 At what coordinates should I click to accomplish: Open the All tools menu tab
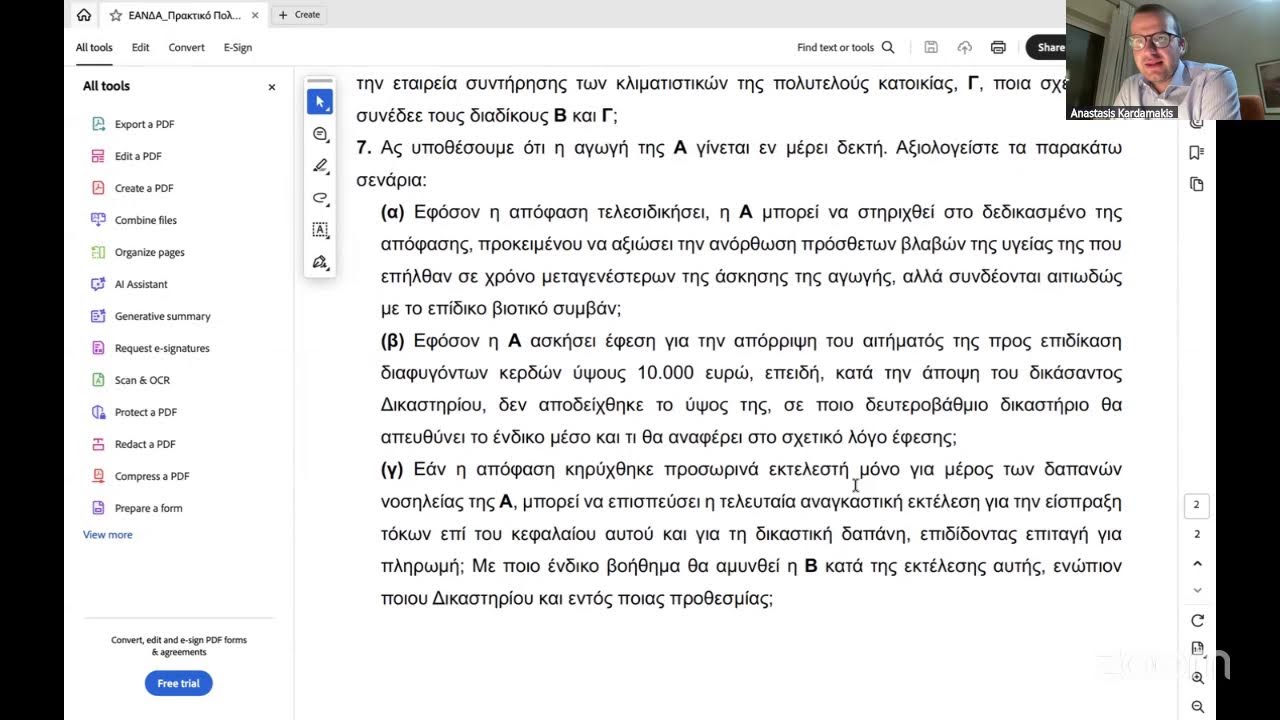[94, 47]
